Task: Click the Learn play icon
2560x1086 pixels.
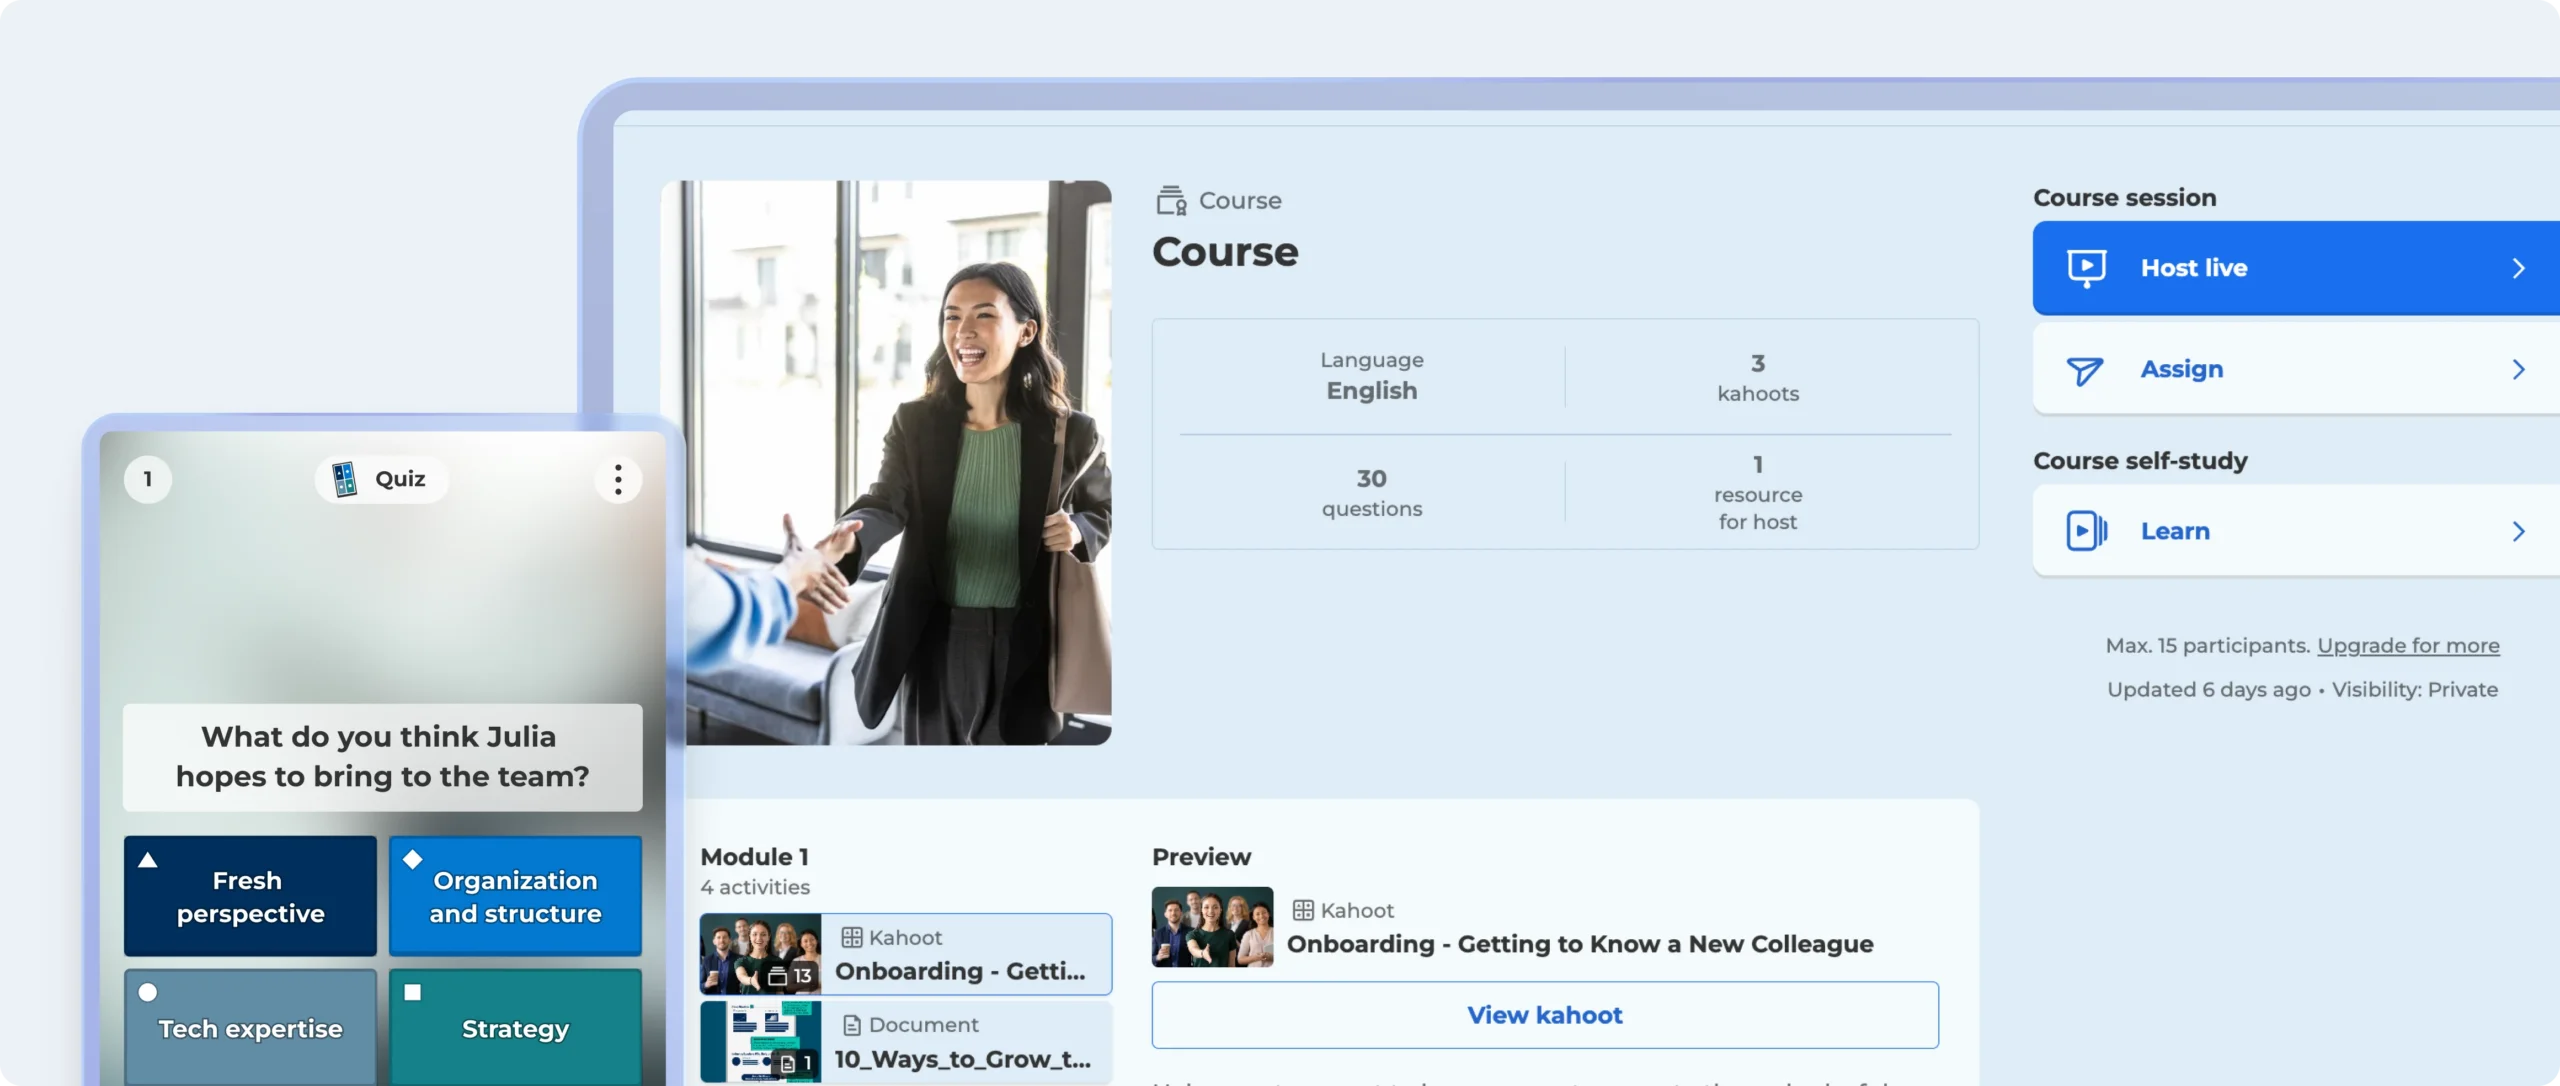Action: [x=2086, y=531]
